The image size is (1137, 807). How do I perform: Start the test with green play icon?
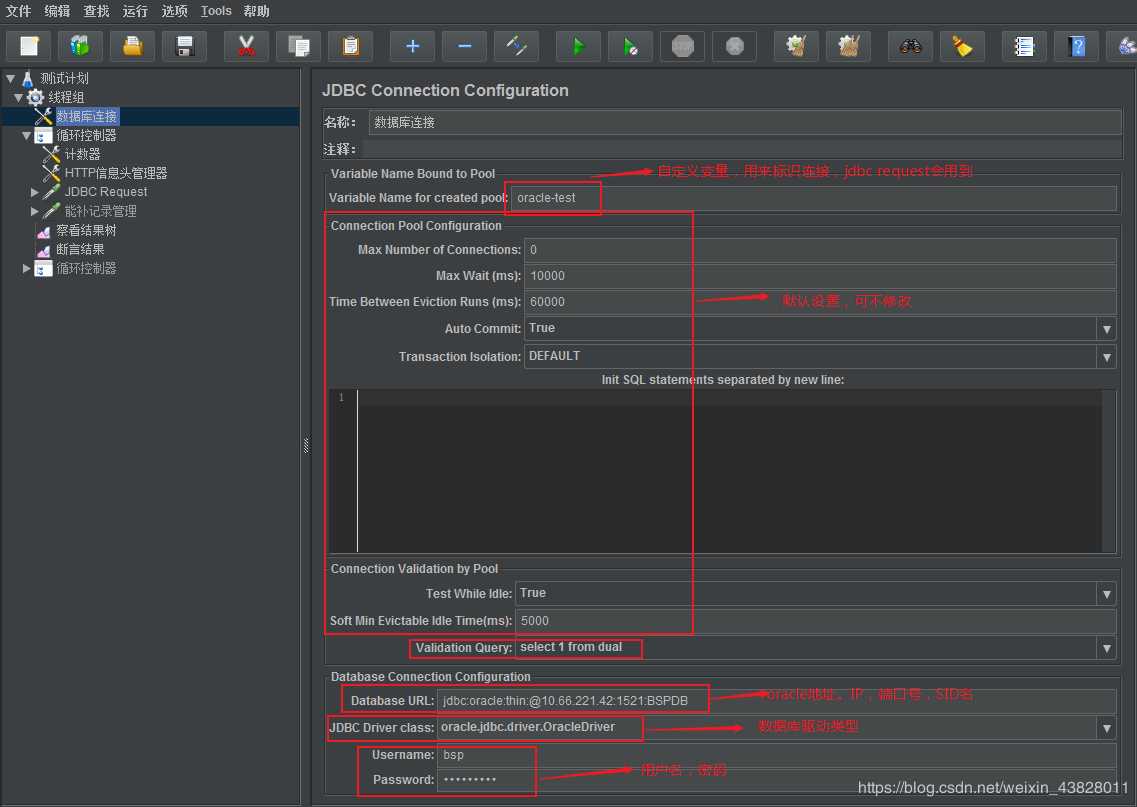(579, 46)
